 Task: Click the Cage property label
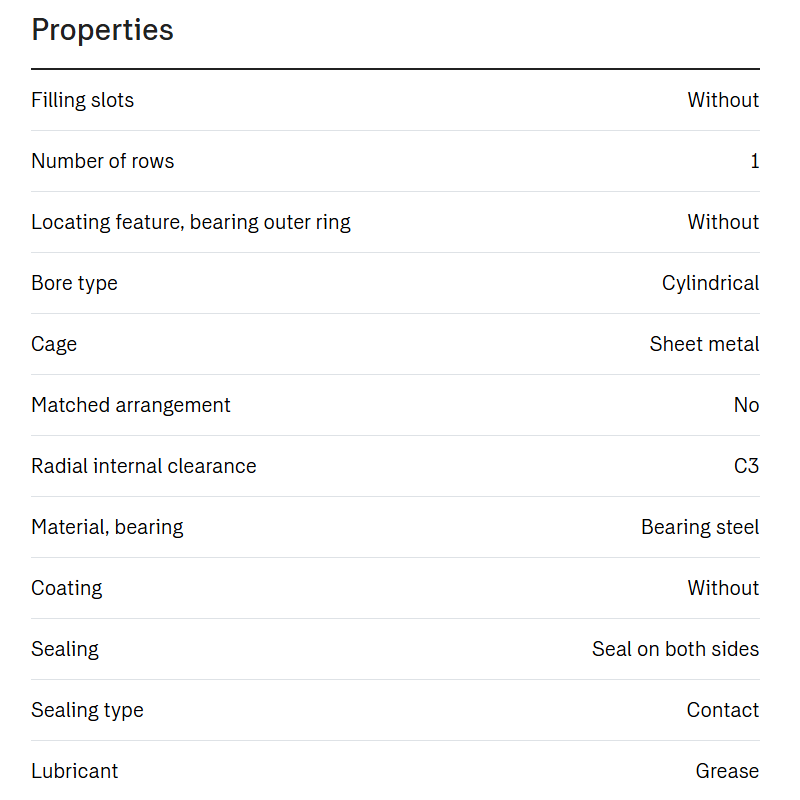54,344
